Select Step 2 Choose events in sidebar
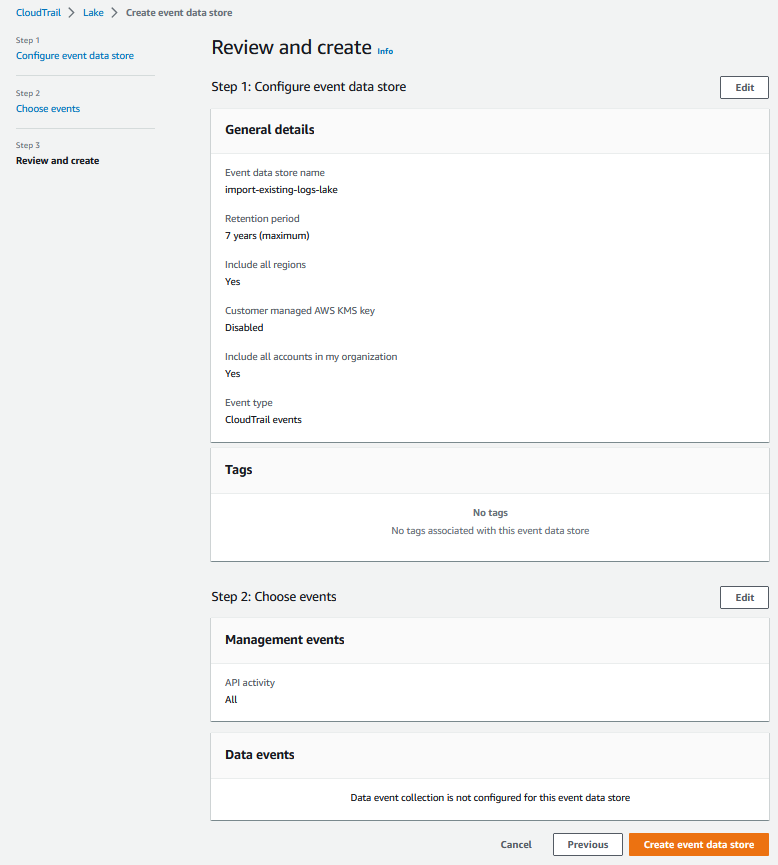The height and width of the screenshot is (865, 778). [x=48, y=108]
